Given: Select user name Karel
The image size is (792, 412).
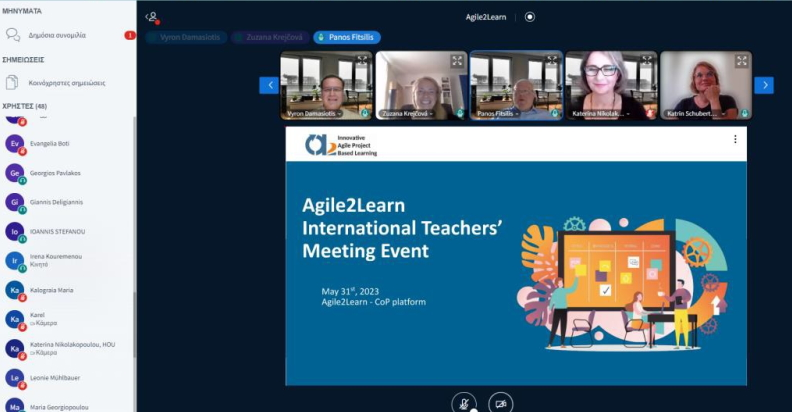Looking at the screenshot, I should (x=37, y=315).
